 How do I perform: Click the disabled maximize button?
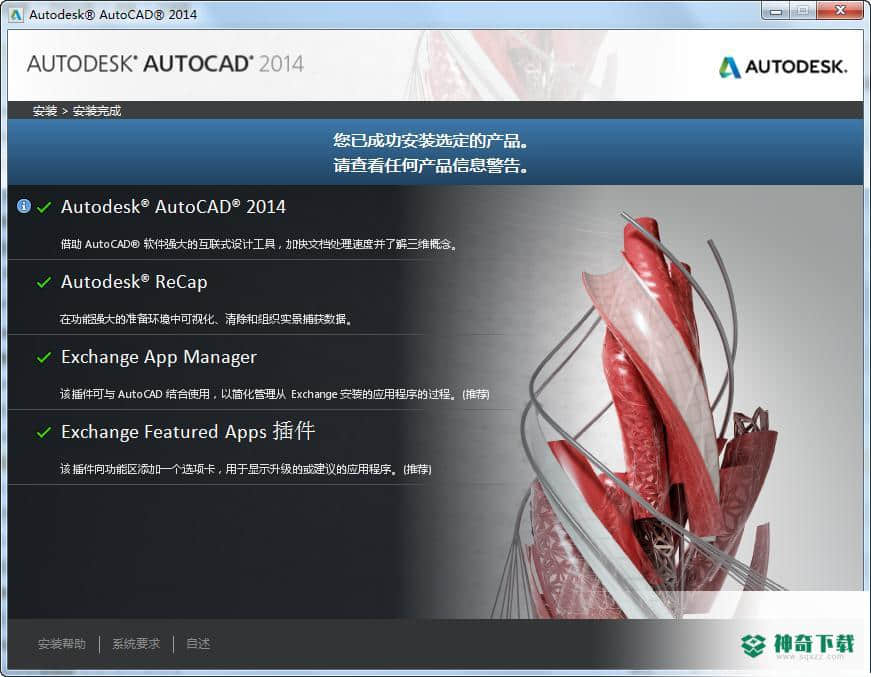click(803, 11)
